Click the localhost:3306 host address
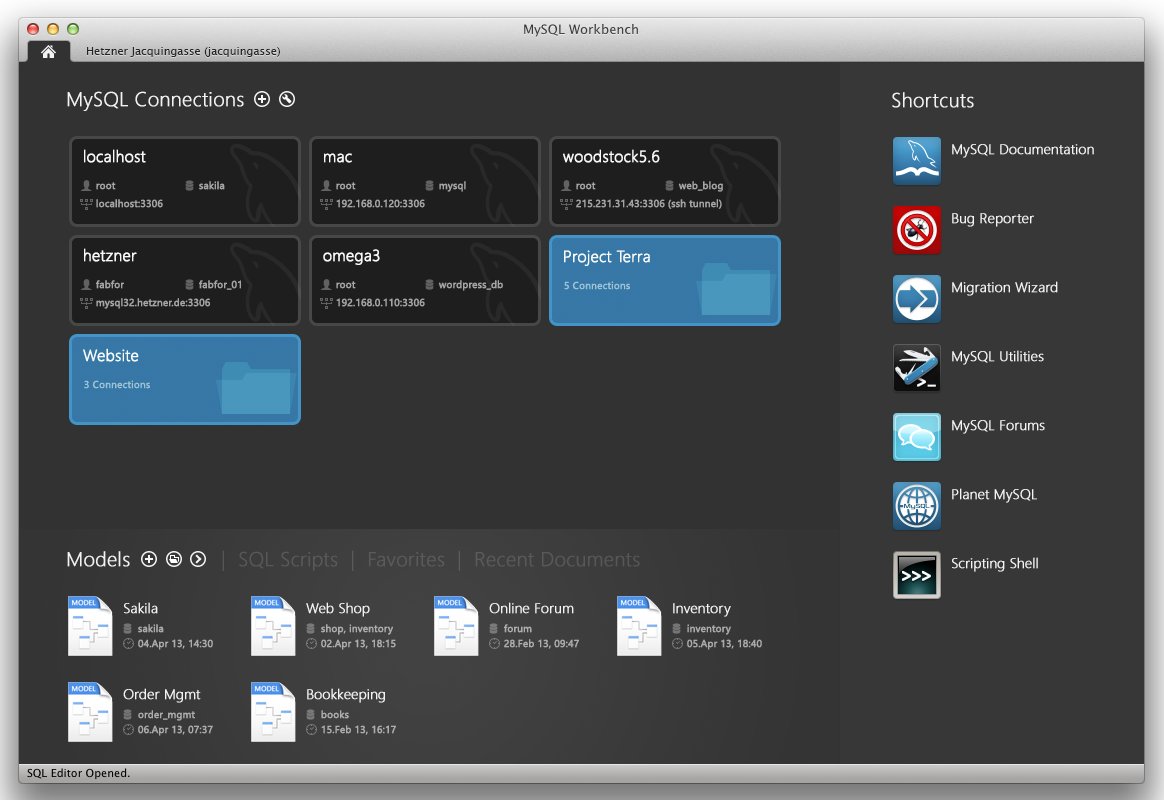 coord(129,203)
